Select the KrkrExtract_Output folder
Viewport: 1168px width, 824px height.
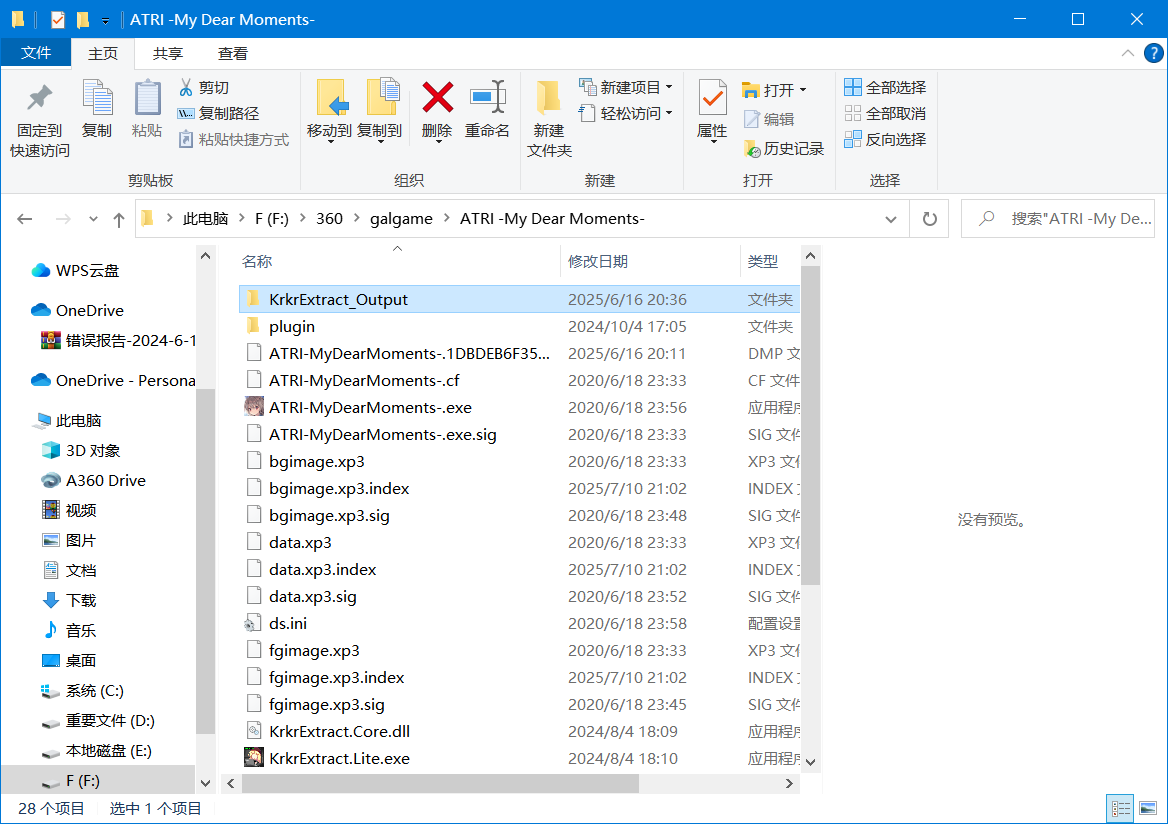click(x=519, y=300)
